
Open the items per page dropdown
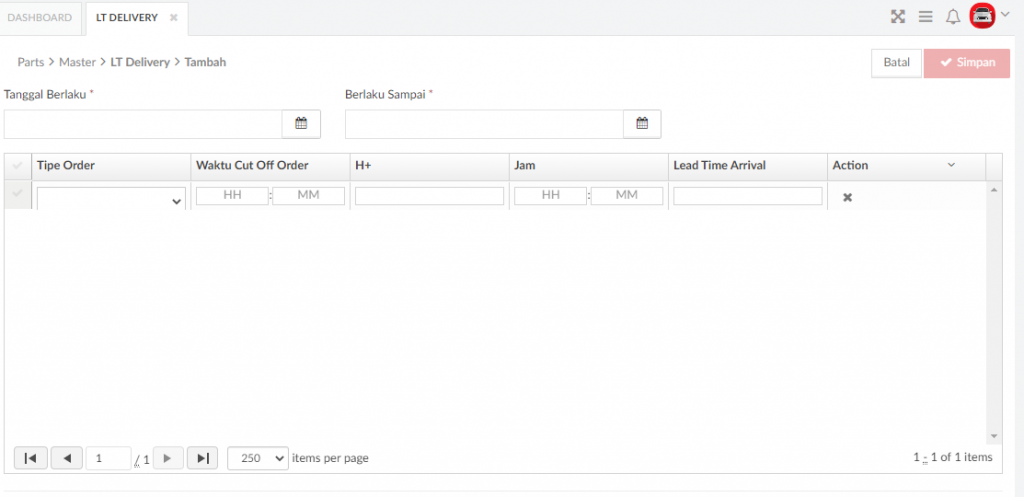coord(258,458)
